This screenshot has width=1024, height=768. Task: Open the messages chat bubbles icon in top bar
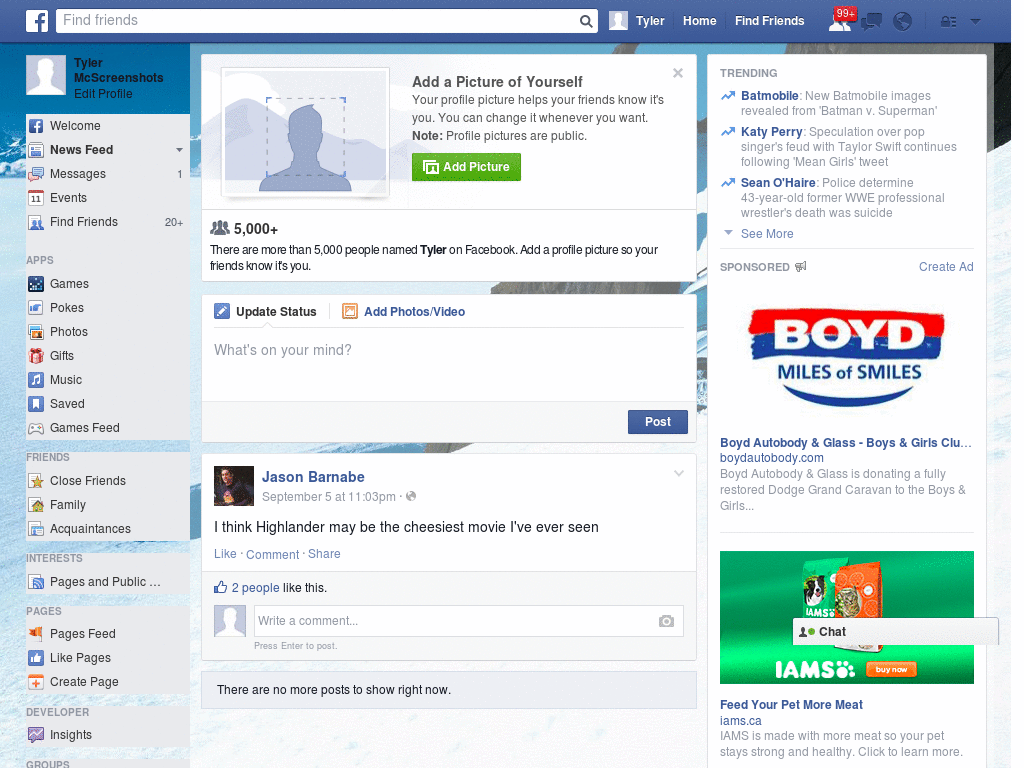871,22
